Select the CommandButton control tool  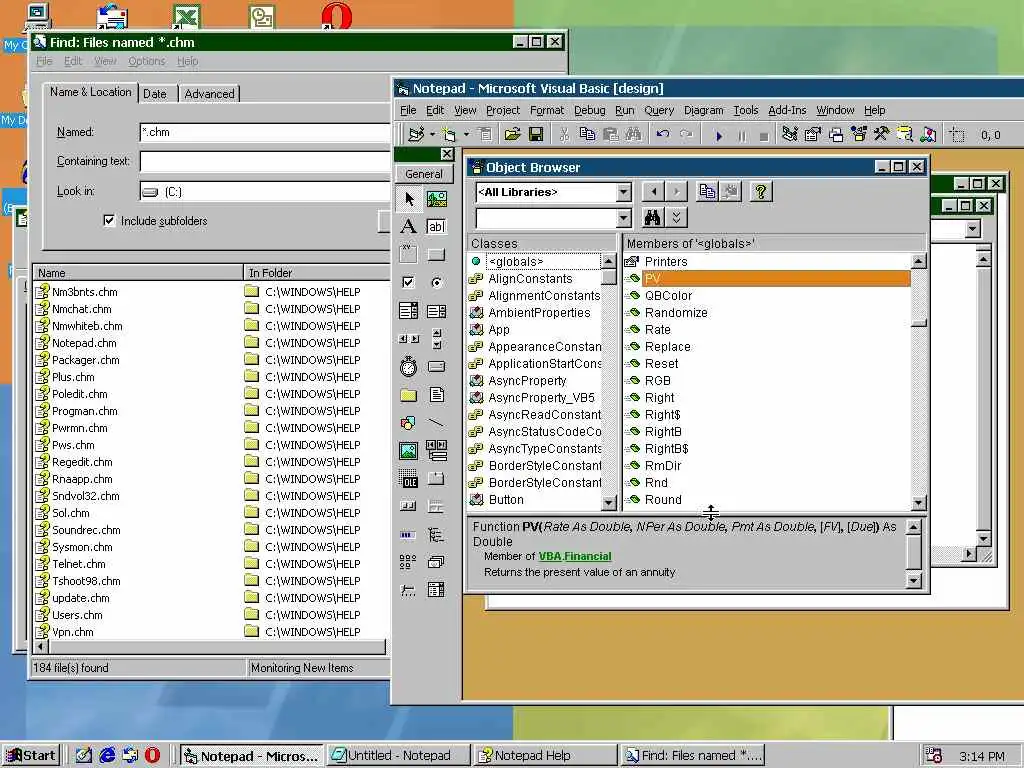tap(436, 254)
